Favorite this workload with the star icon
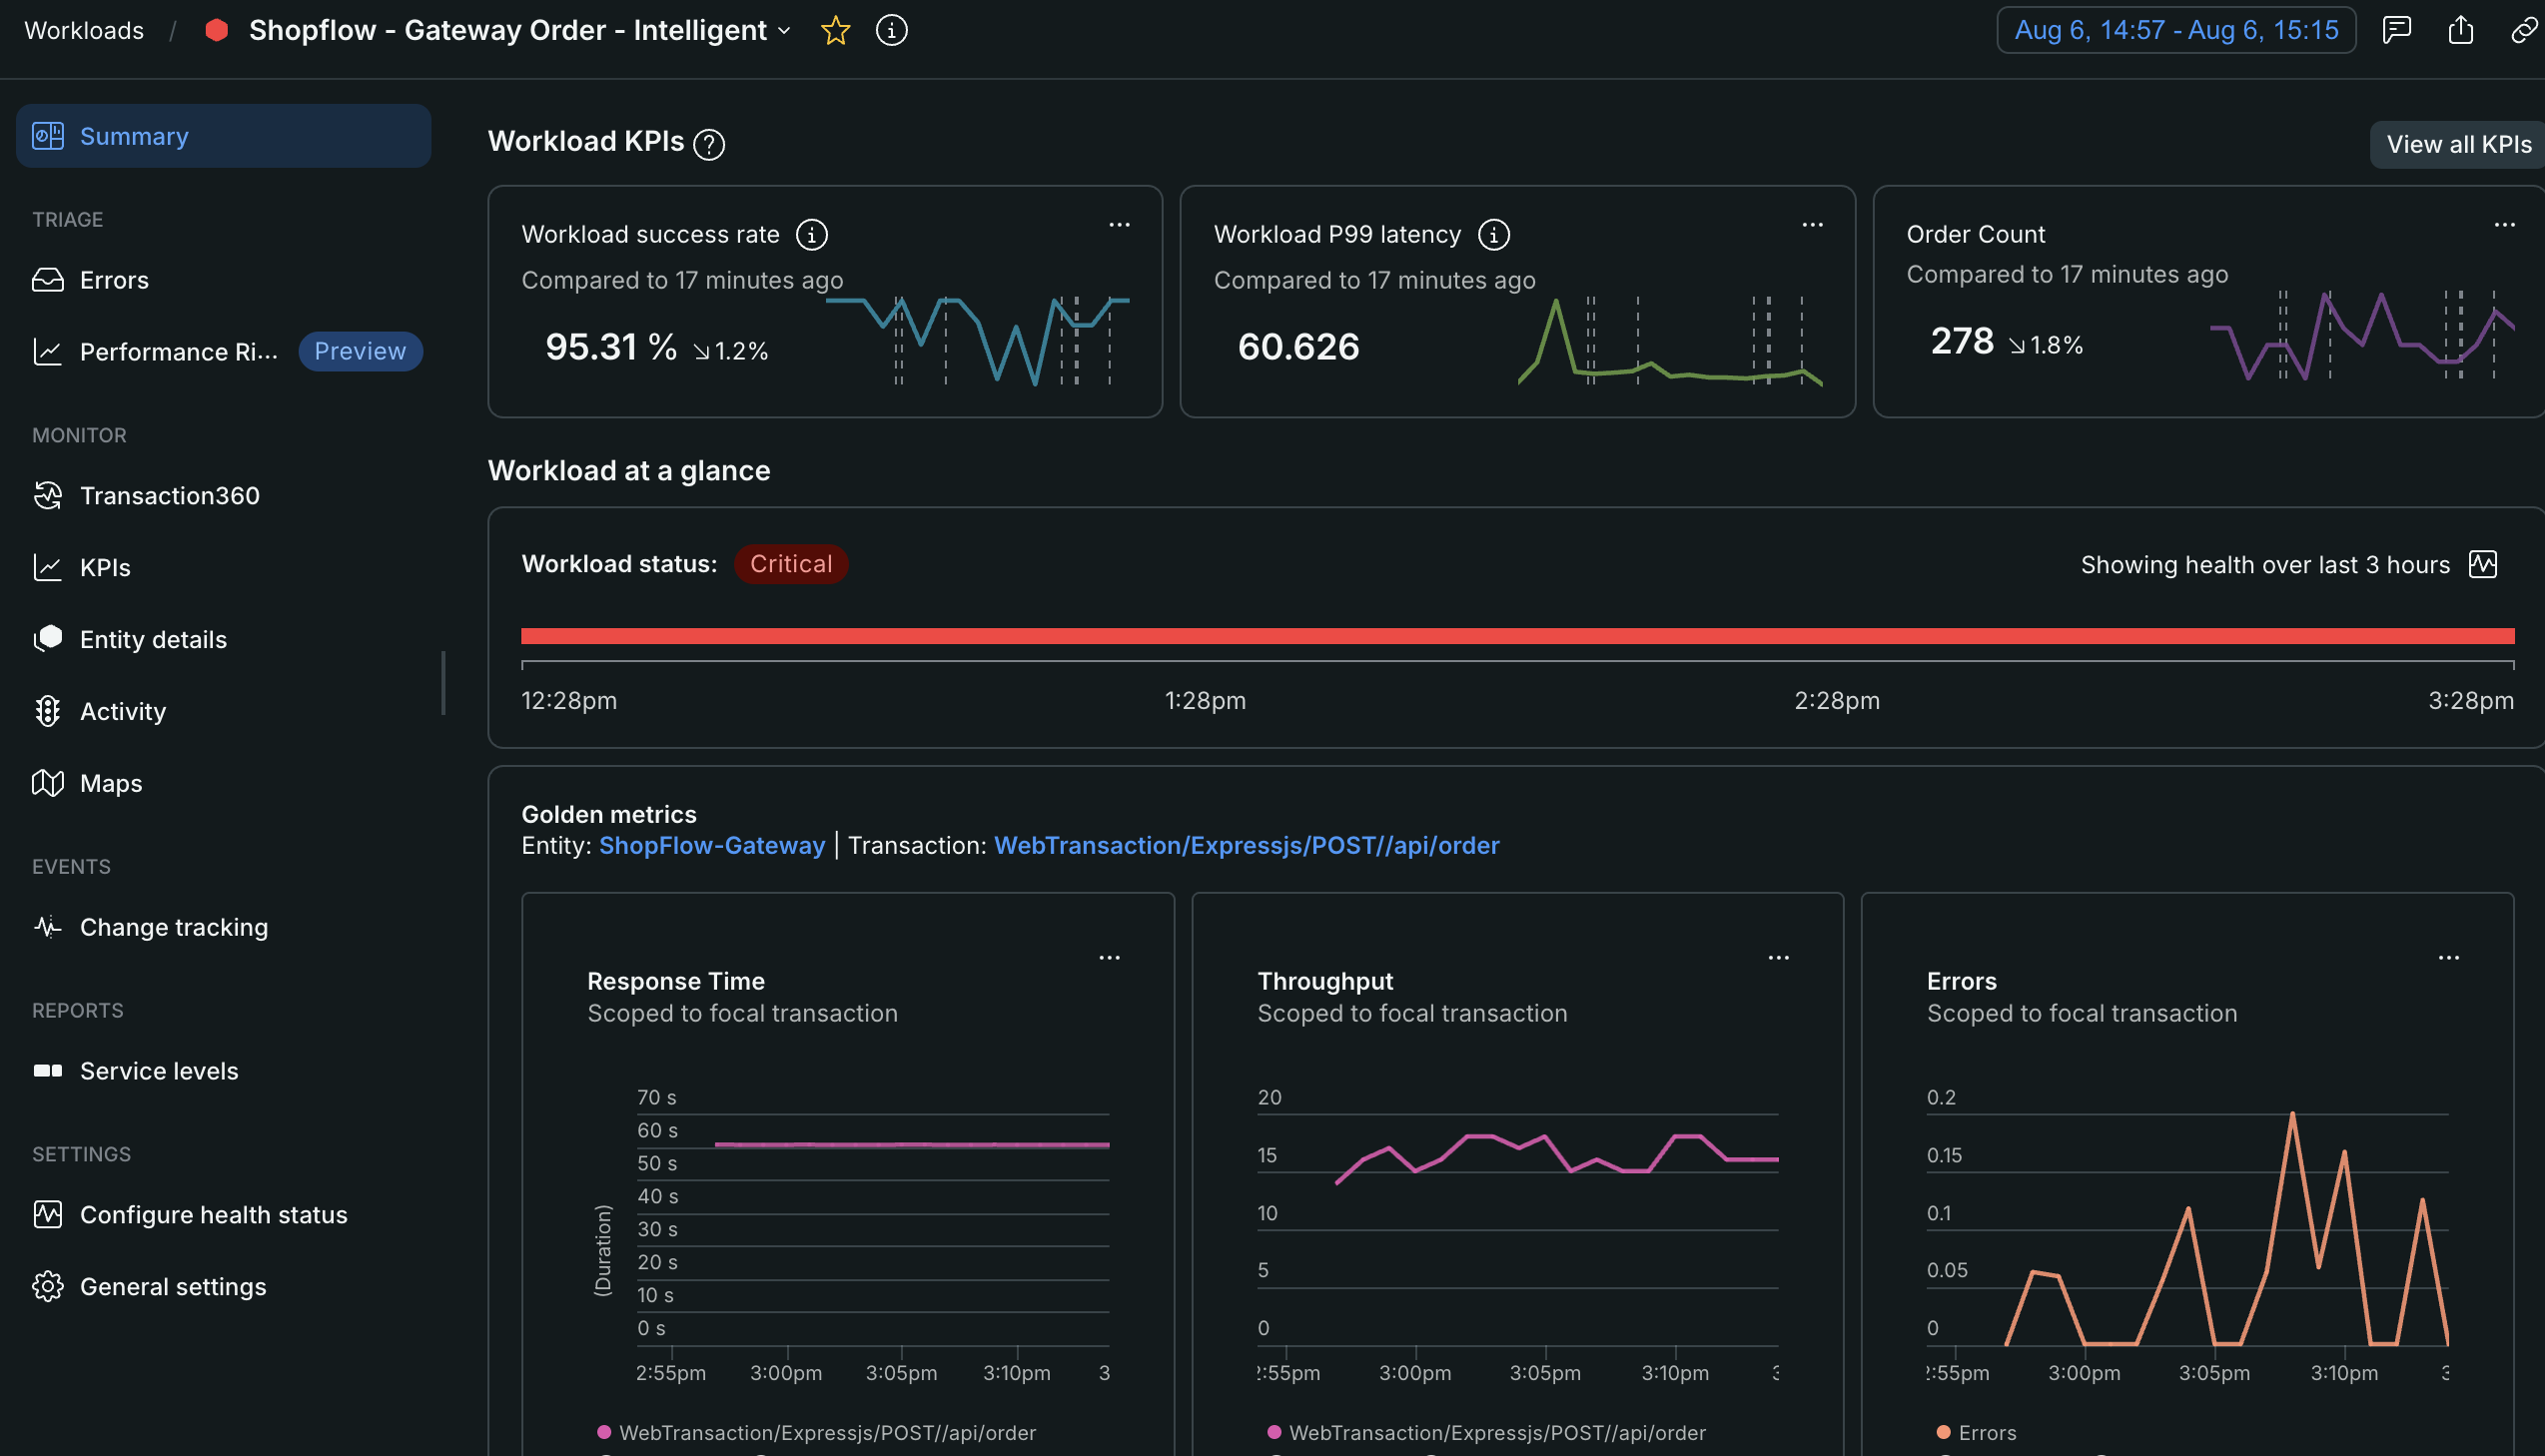This screenshot has width=2545, height=1456. pos(835,30)
